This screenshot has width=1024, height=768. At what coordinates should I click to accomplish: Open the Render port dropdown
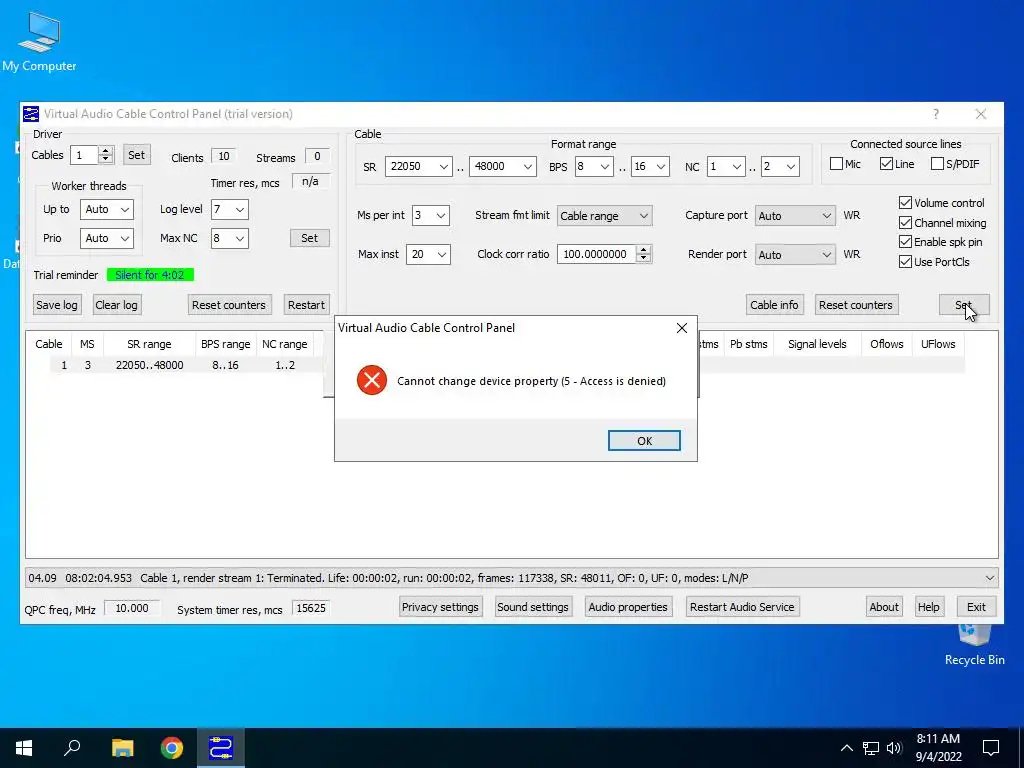coord(795,255)
